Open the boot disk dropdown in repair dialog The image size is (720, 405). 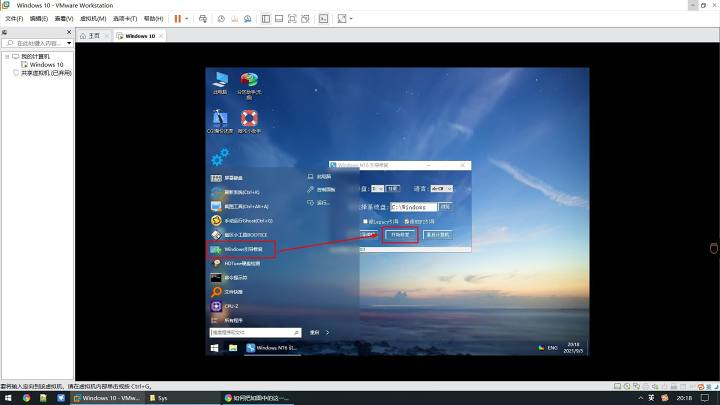click(377, 189)
